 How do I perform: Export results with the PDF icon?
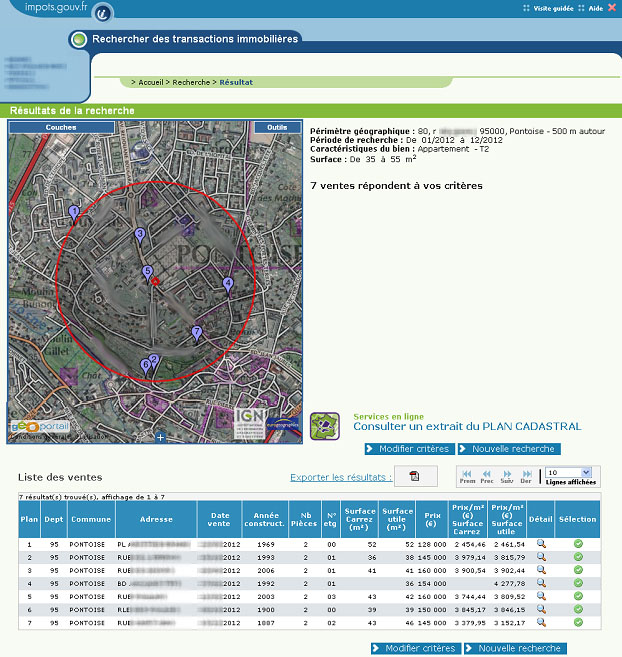[x=415, y=476]
